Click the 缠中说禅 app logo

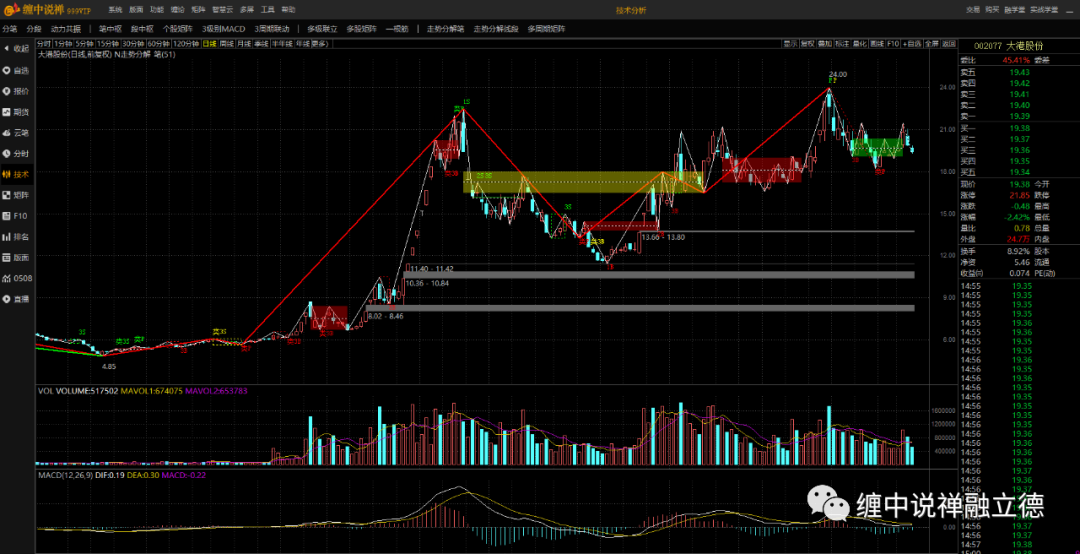47,10
